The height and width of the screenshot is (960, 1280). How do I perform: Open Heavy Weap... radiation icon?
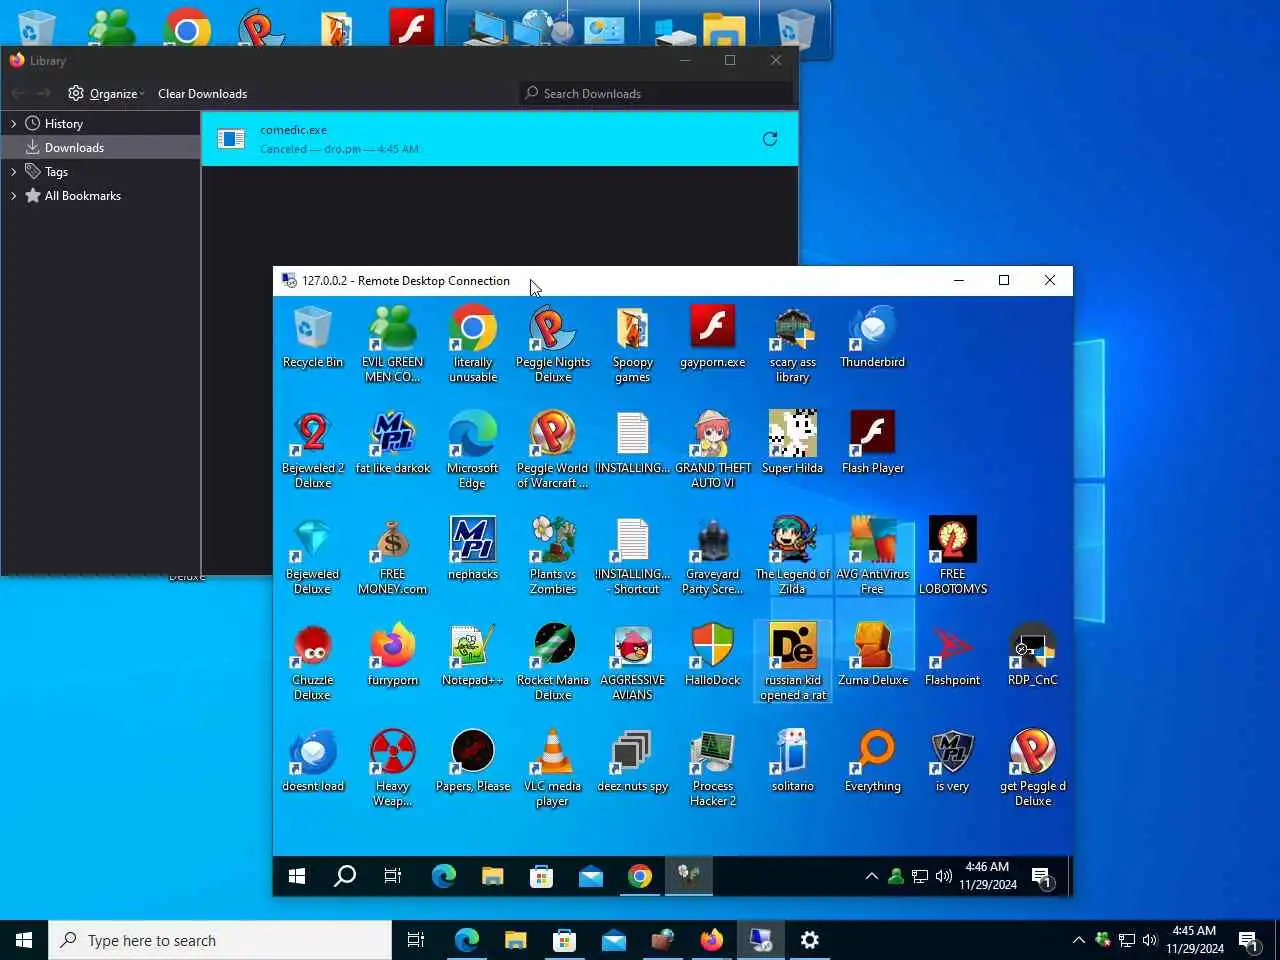point(392,768)
